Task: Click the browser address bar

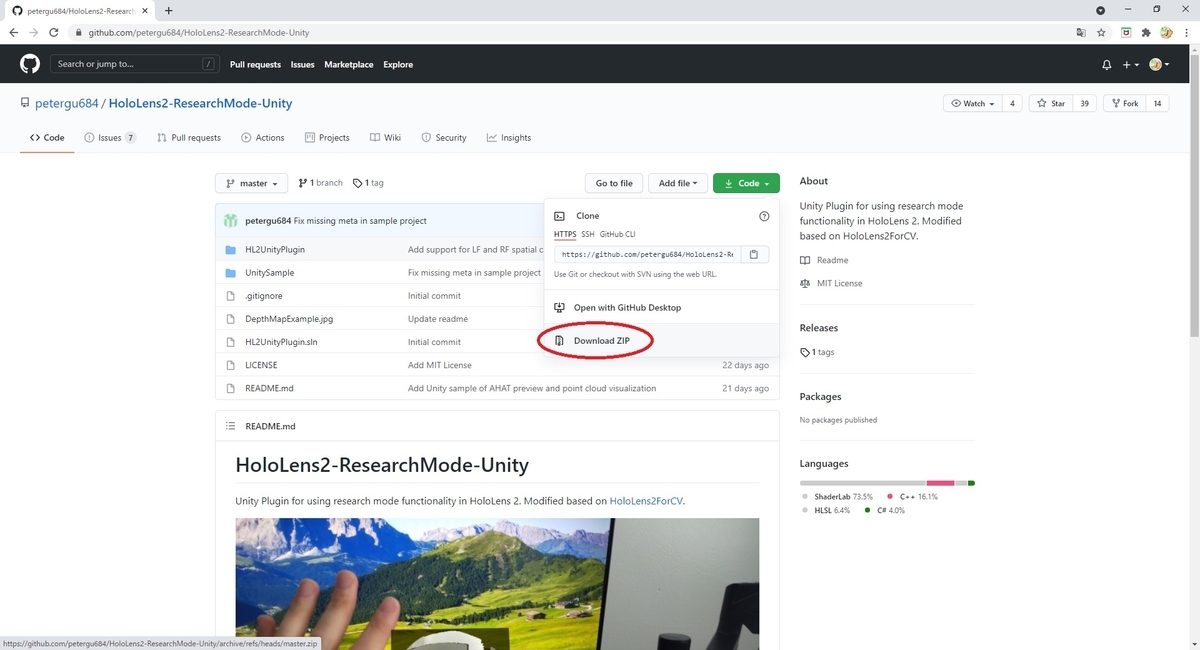Action: (570, 32)
